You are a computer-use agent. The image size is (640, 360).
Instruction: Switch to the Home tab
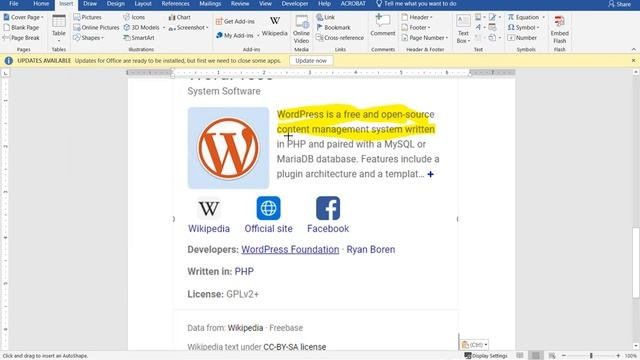pos(41,4)
